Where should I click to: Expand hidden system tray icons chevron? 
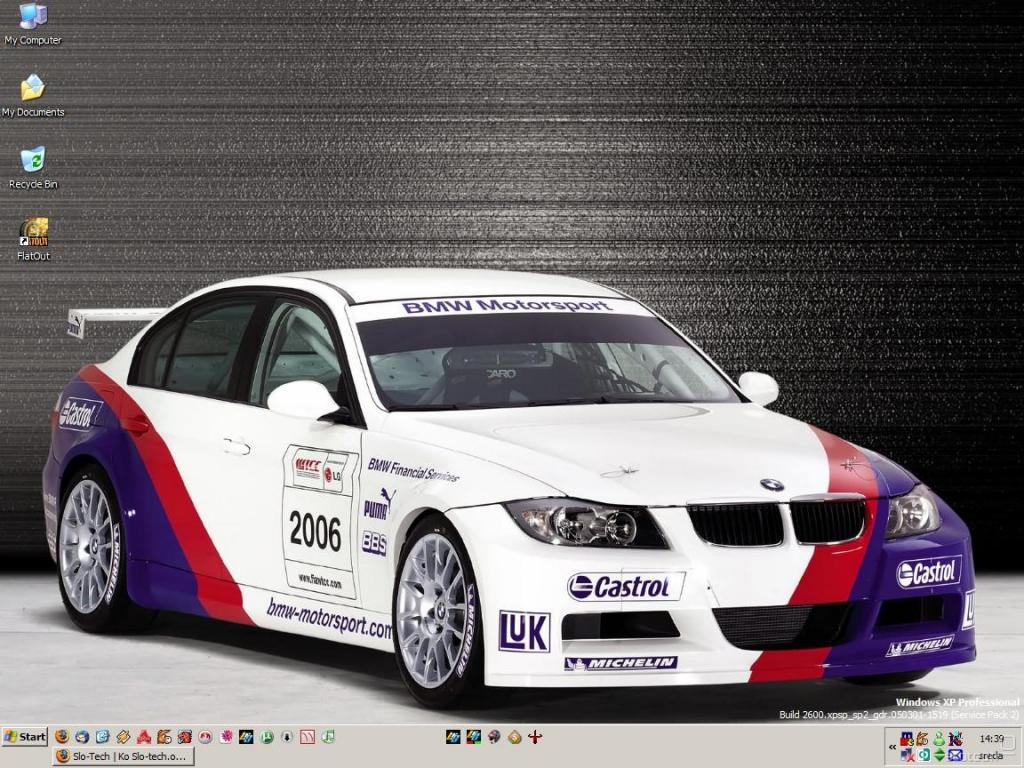pyautogui.click(x=892, y=746)
